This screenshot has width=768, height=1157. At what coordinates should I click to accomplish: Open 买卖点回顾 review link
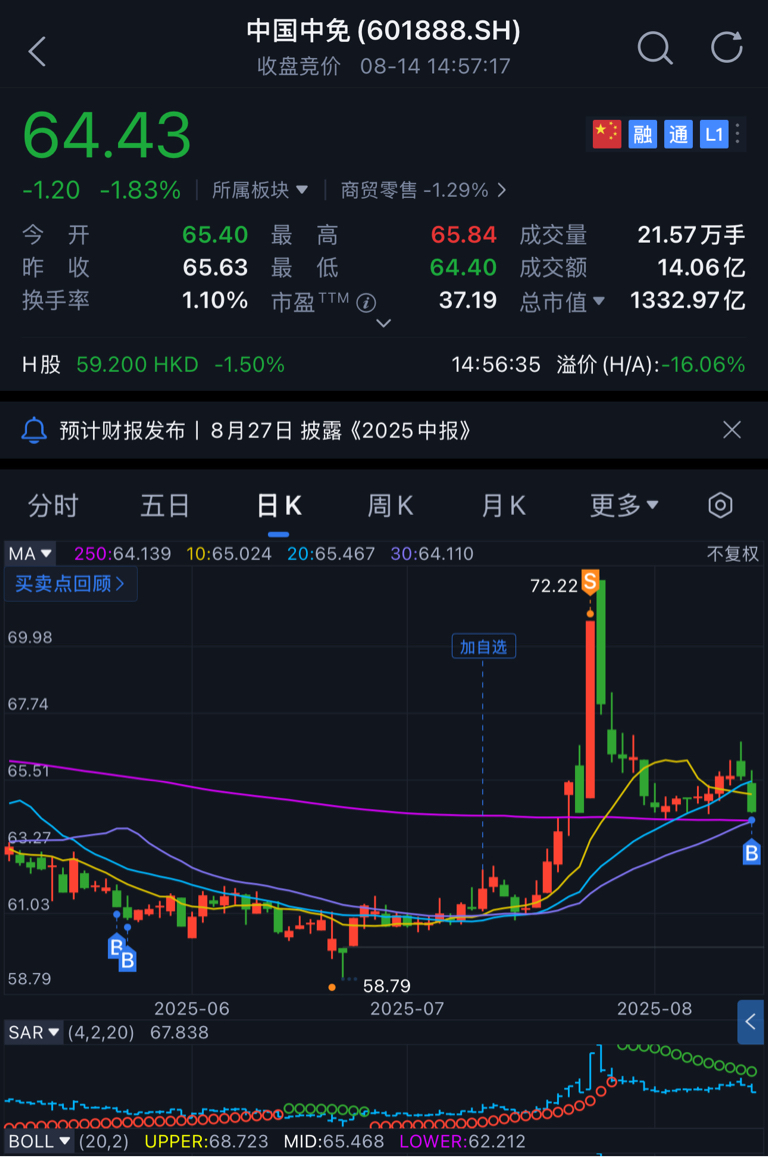pos(71,584)
